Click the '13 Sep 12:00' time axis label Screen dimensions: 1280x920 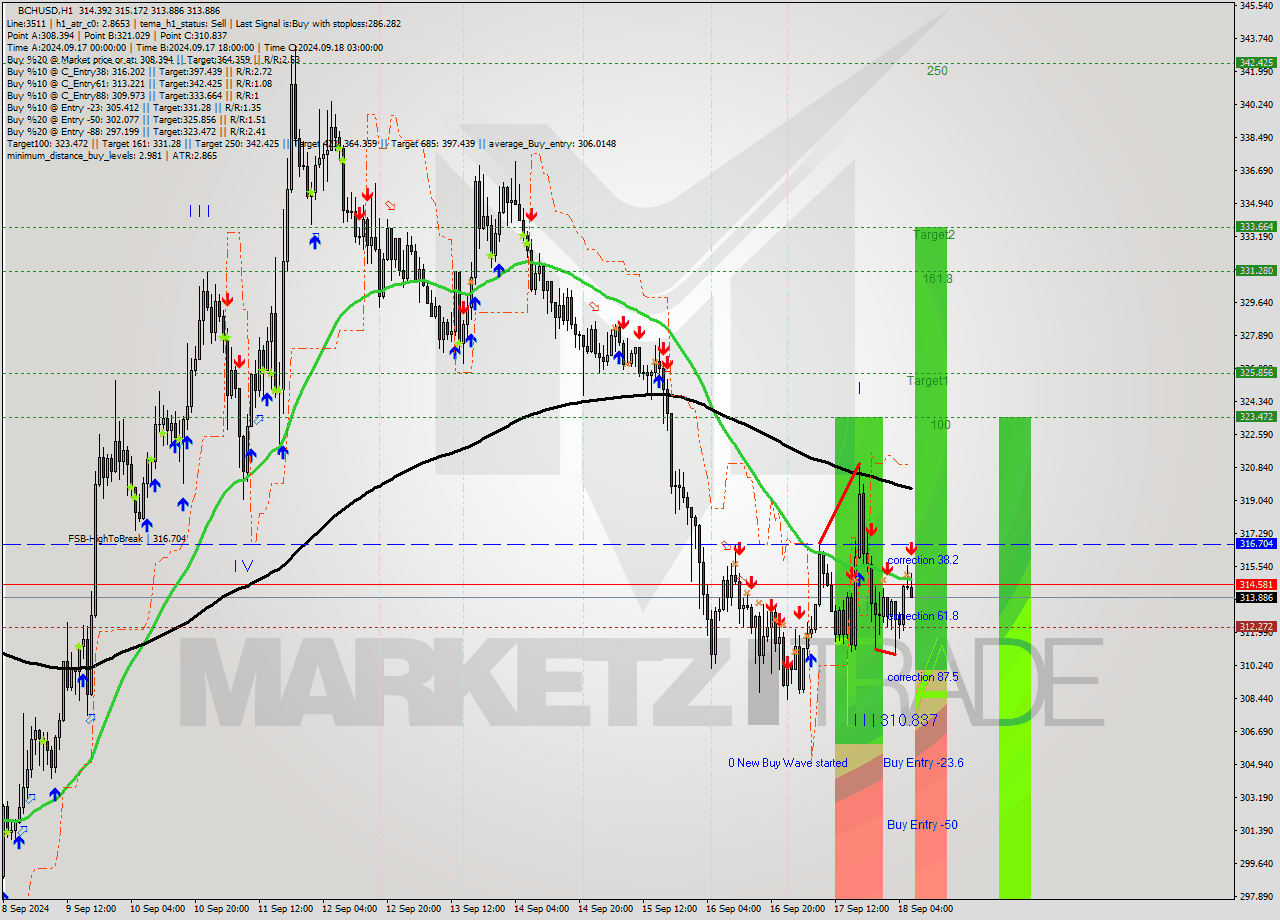[478, 909]
